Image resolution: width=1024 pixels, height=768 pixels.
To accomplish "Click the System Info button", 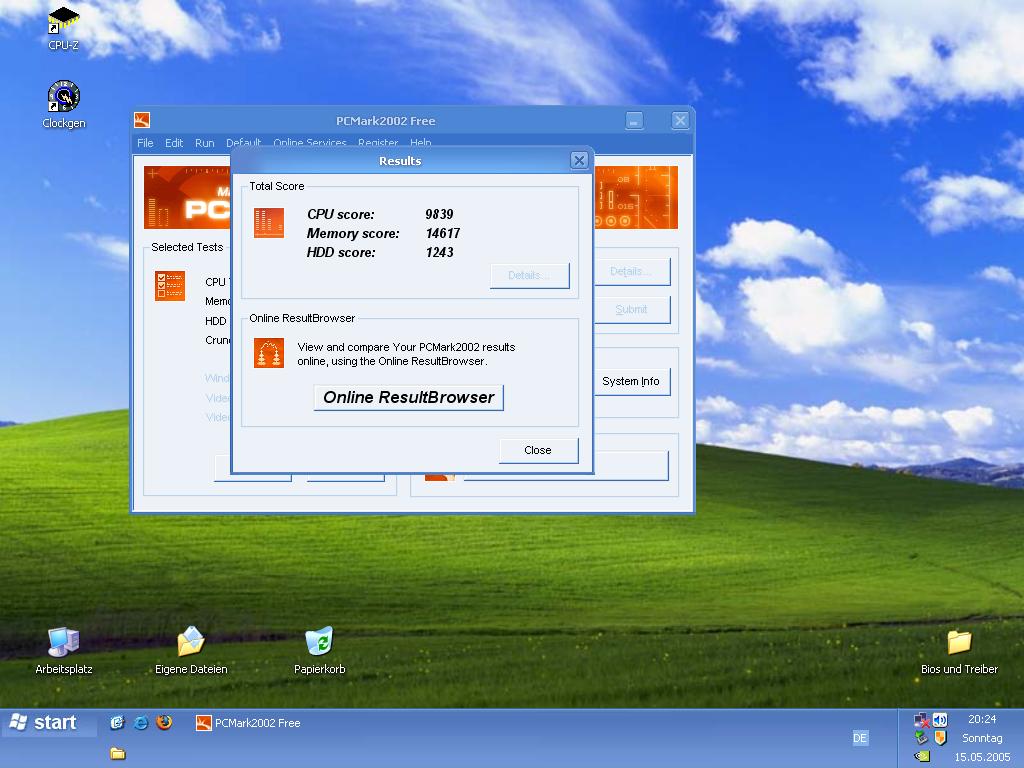I will (631, 381).
